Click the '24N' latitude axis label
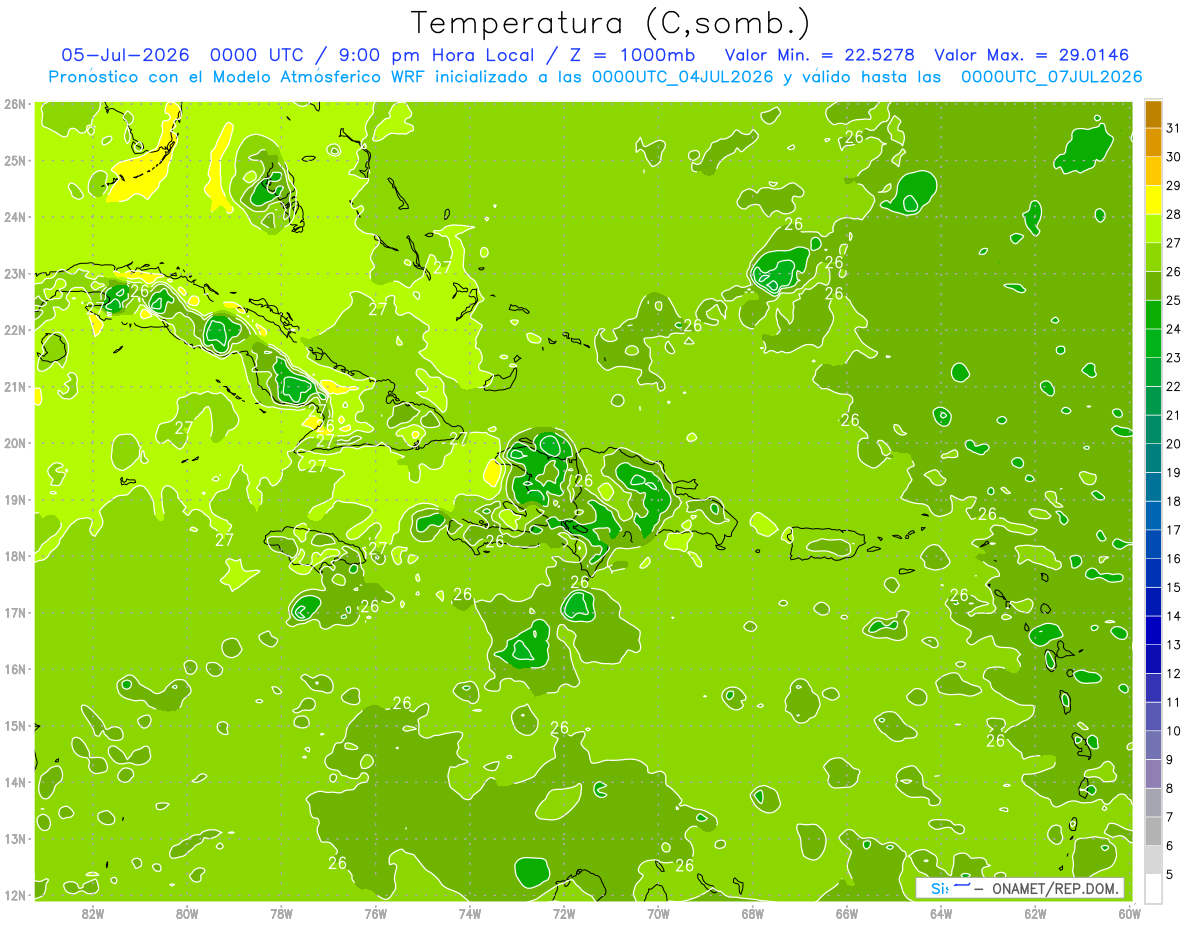The width and height of the screenshot is (1200, 927). click(x=14, y=217)
